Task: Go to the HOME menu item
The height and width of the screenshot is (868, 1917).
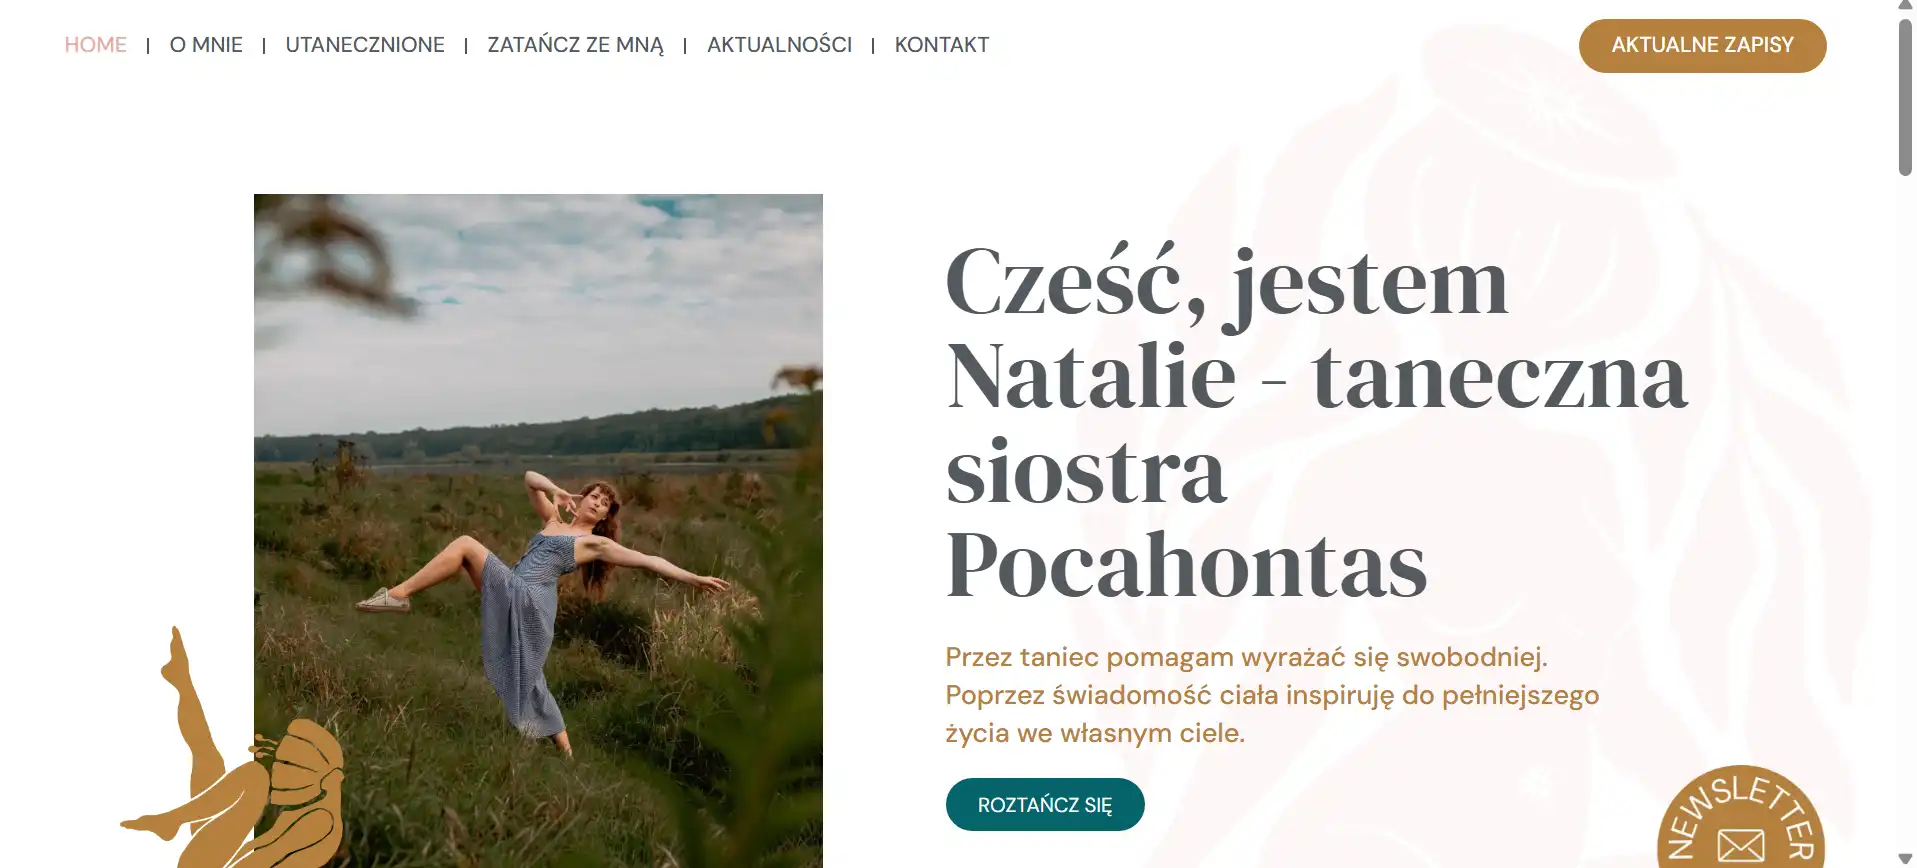Action: [96, 45]
